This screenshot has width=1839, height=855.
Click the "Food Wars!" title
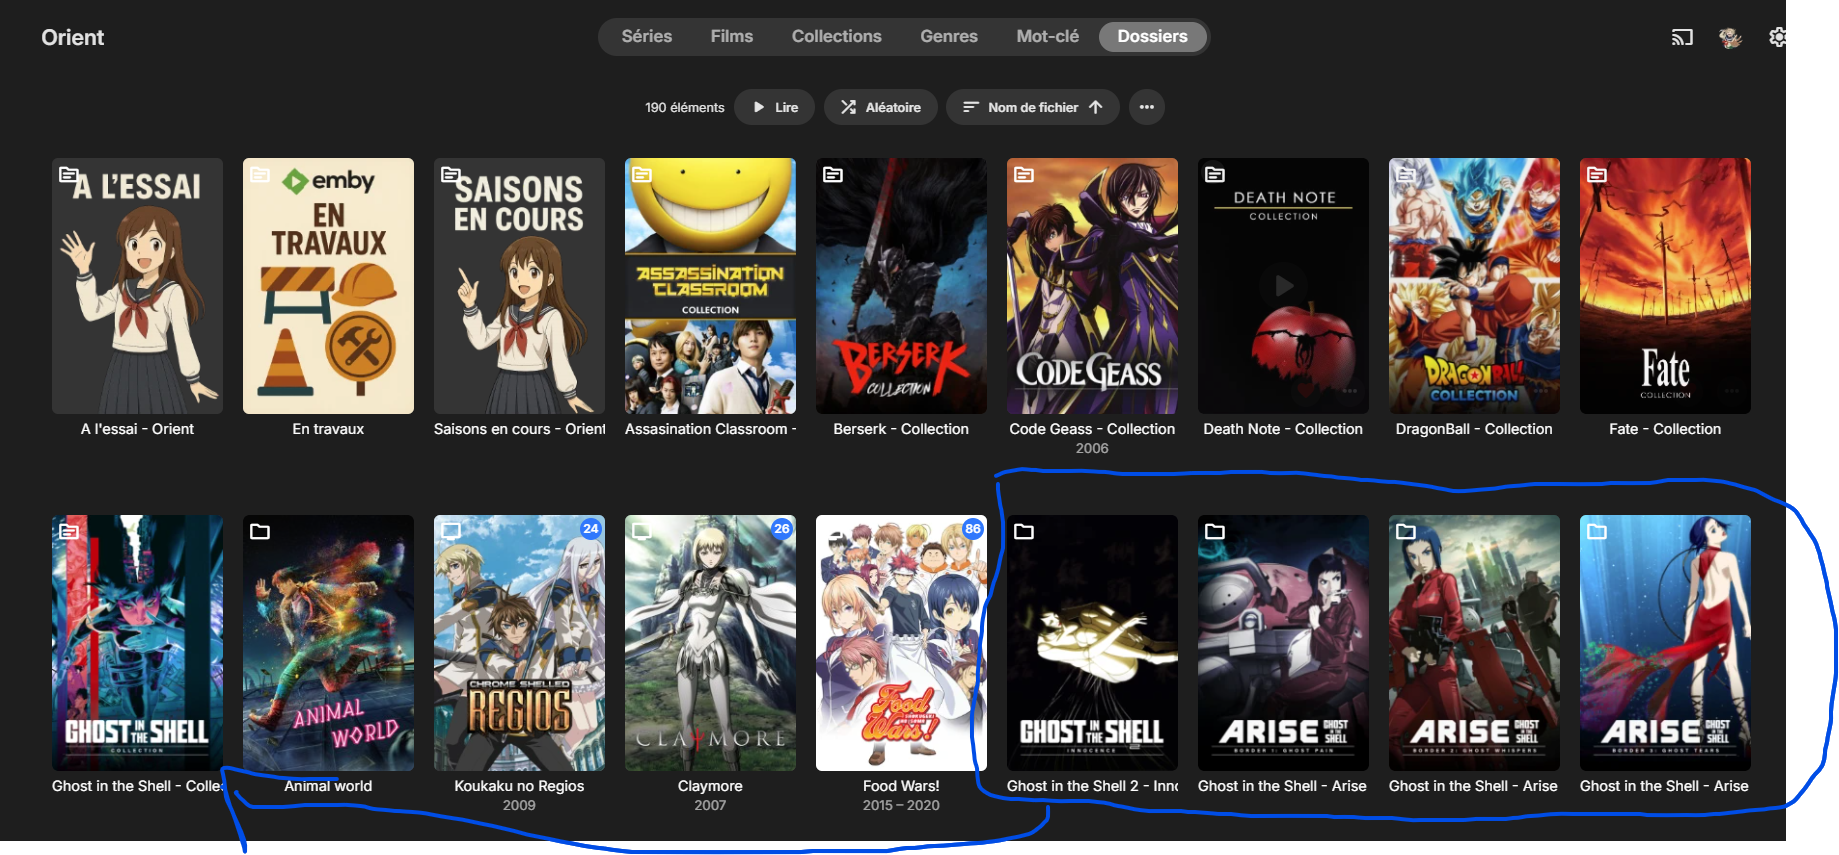901,786
